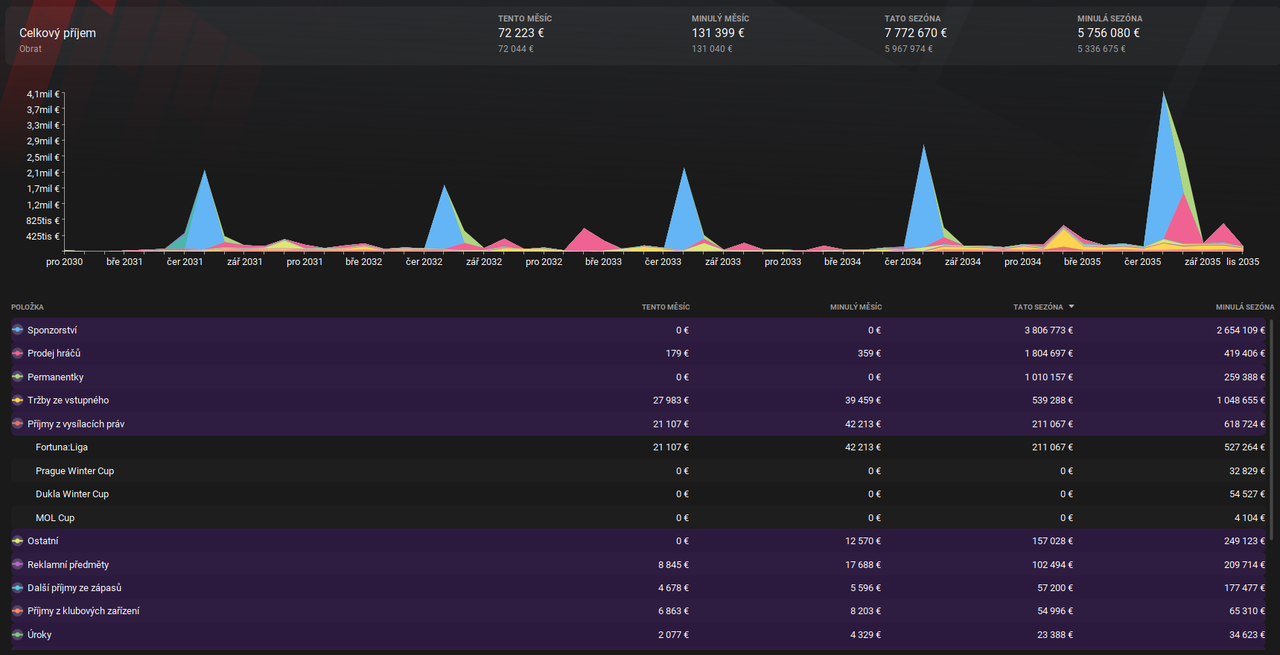Click the čer 2034 axis label

click(903, 262)
